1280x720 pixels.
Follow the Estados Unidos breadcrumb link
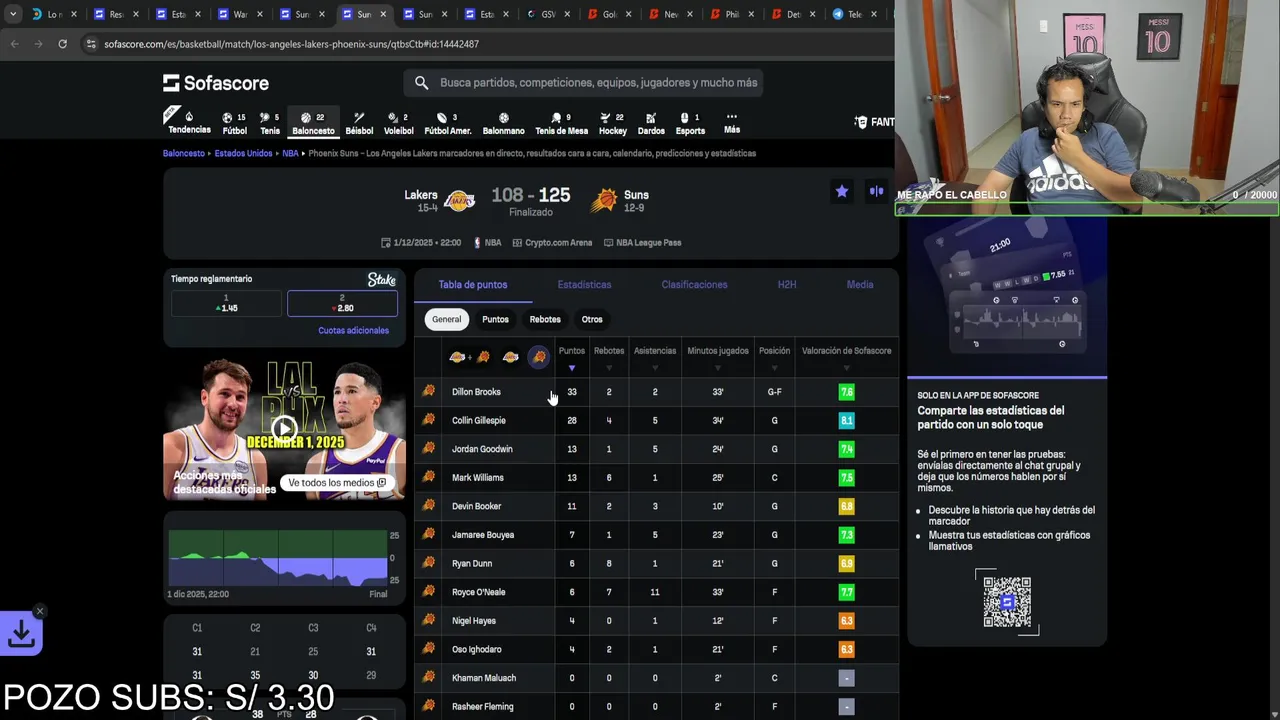[x=243, y=153]
